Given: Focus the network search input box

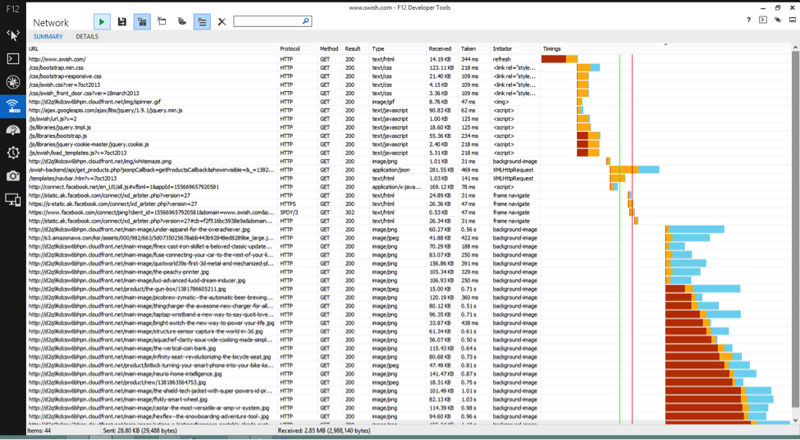Looking at the screenshot, I should coord(267,21).
